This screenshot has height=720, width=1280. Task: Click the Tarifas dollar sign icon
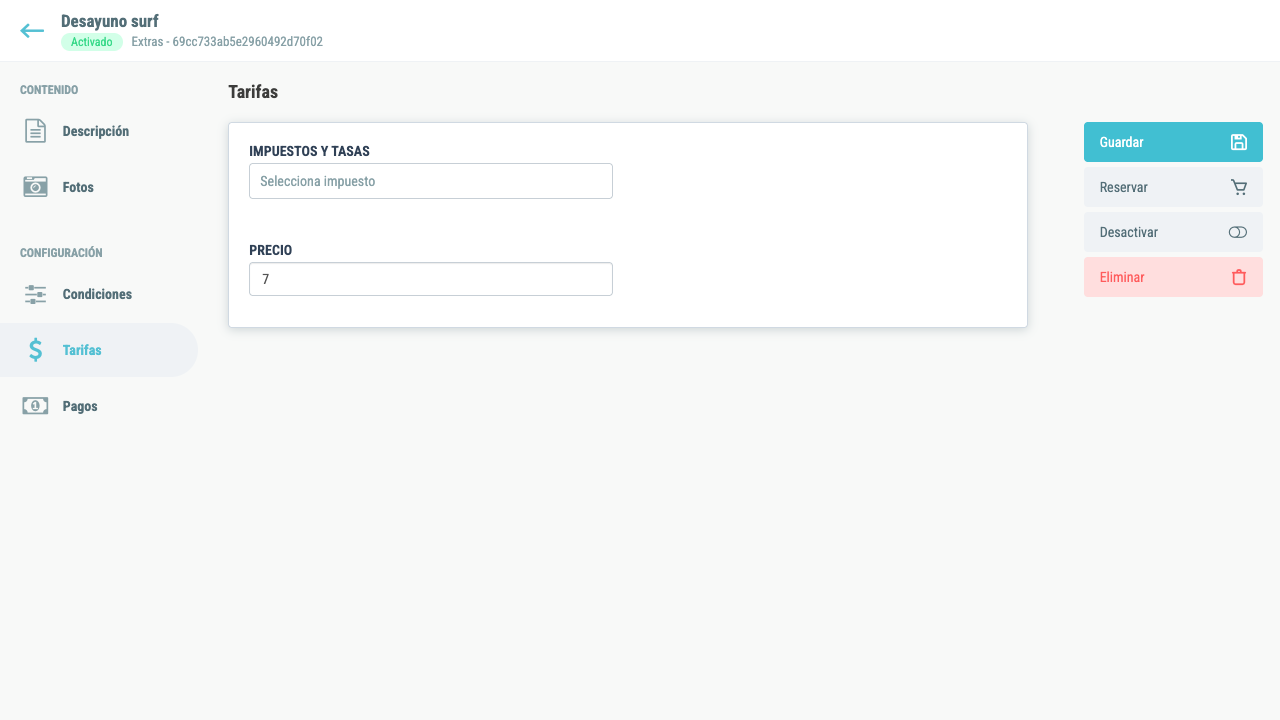tap(35, 350)
